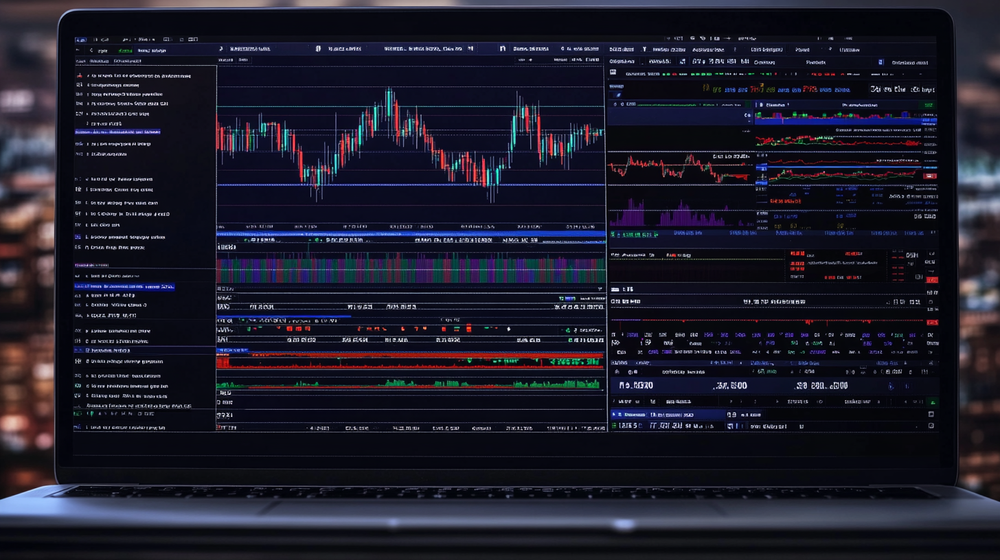Click the red indicator band below the heatmap
This screenshot has width=1000, height=560.
coord(410,357)
